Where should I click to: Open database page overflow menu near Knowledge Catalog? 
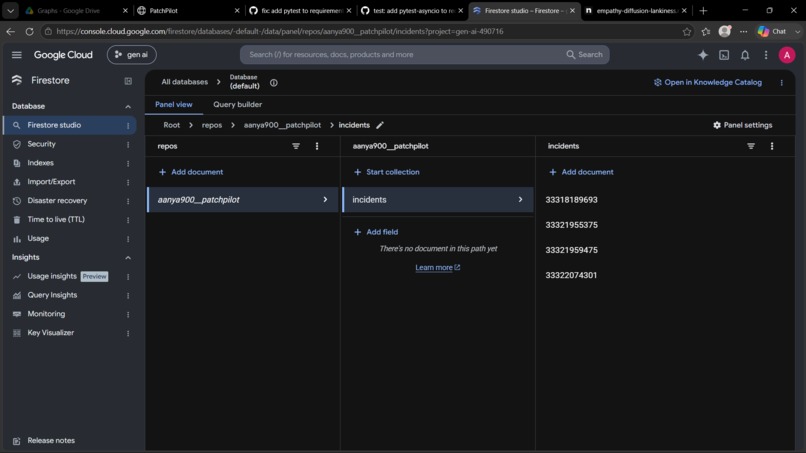coord(781,82)
